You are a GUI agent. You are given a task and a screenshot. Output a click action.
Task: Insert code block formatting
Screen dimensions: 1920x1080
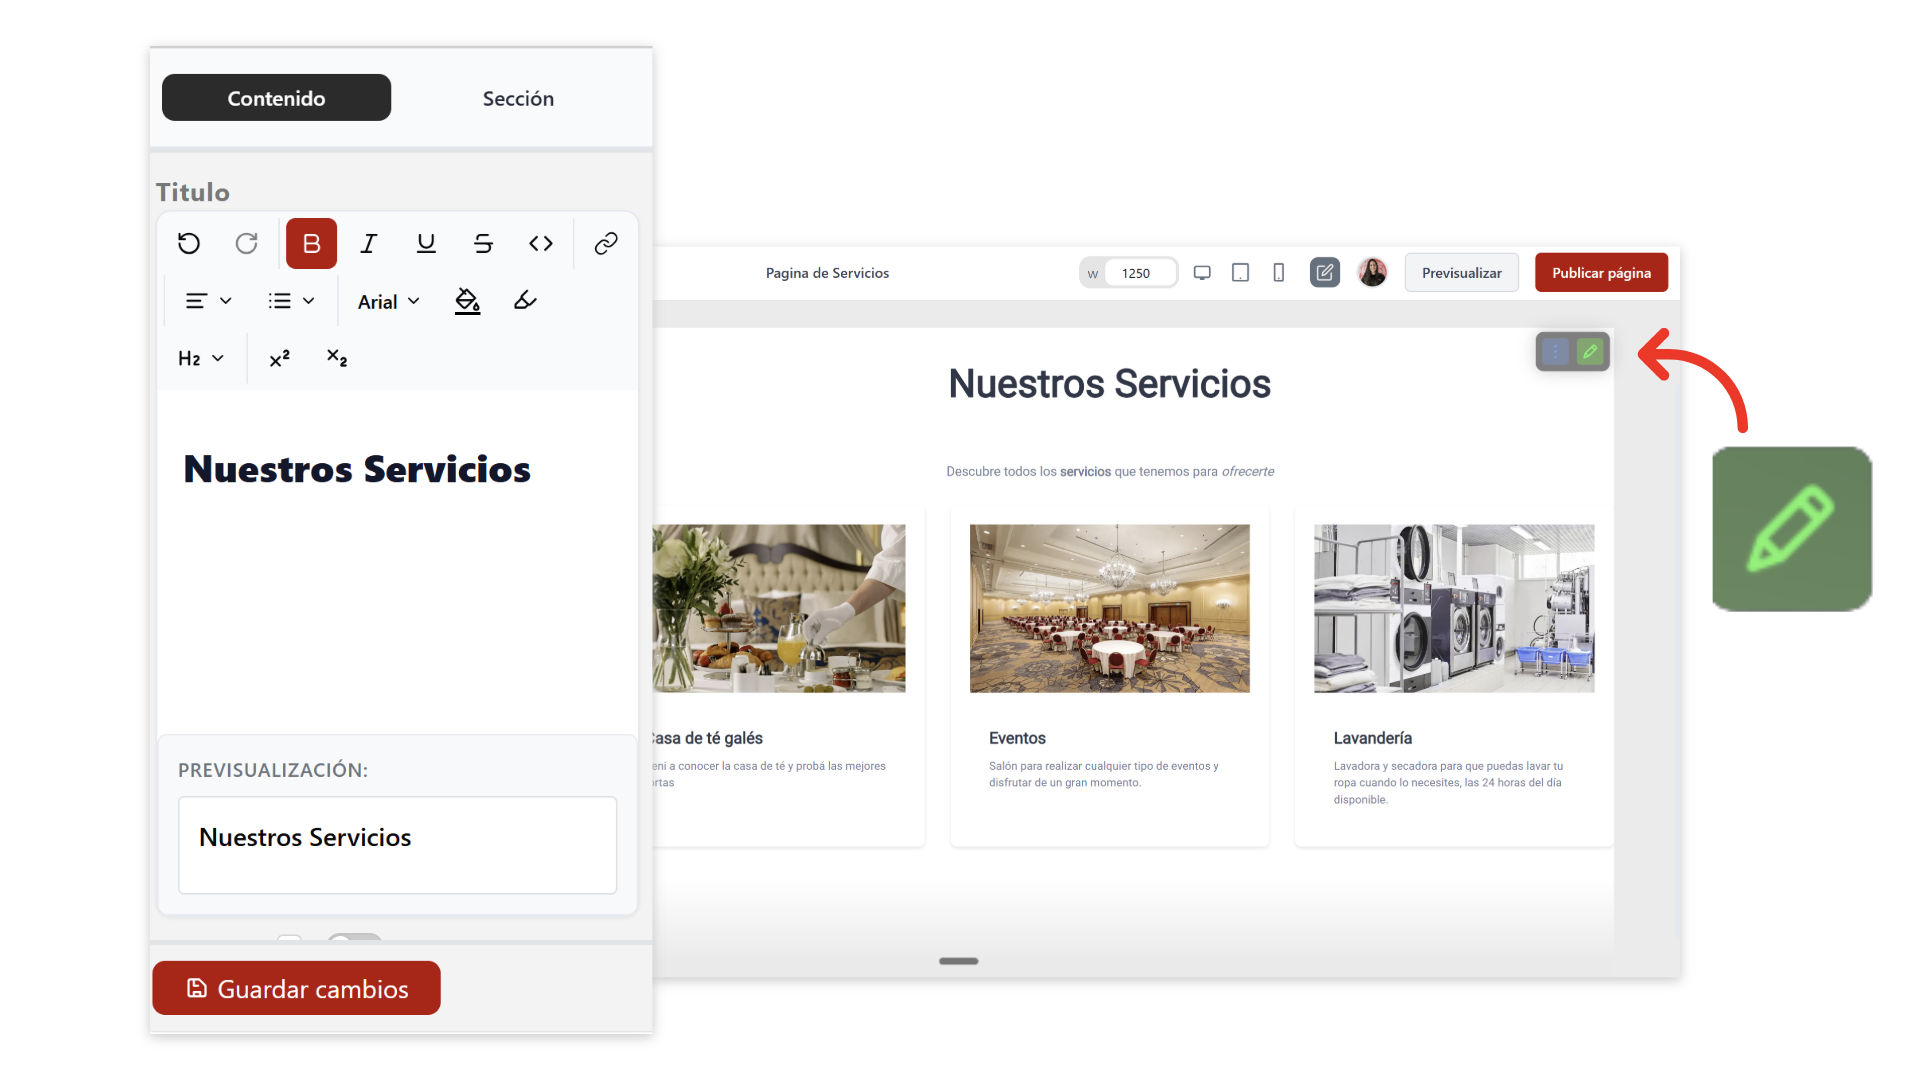[541, 243]
